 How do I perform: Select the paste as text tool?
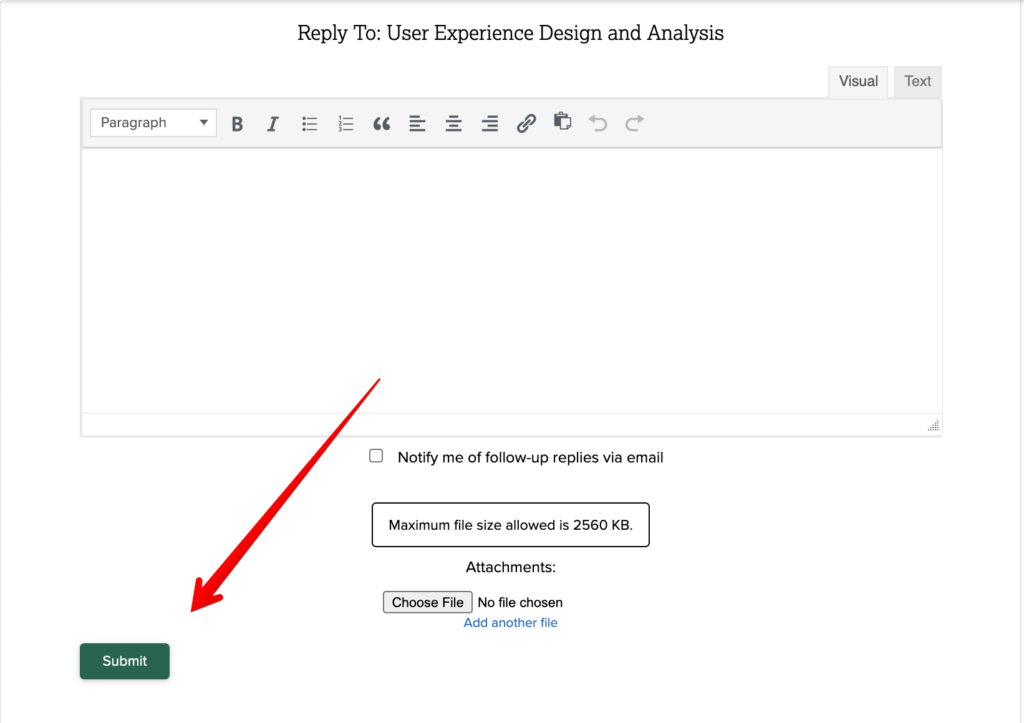pyautogui.click(x=562, y=122)
